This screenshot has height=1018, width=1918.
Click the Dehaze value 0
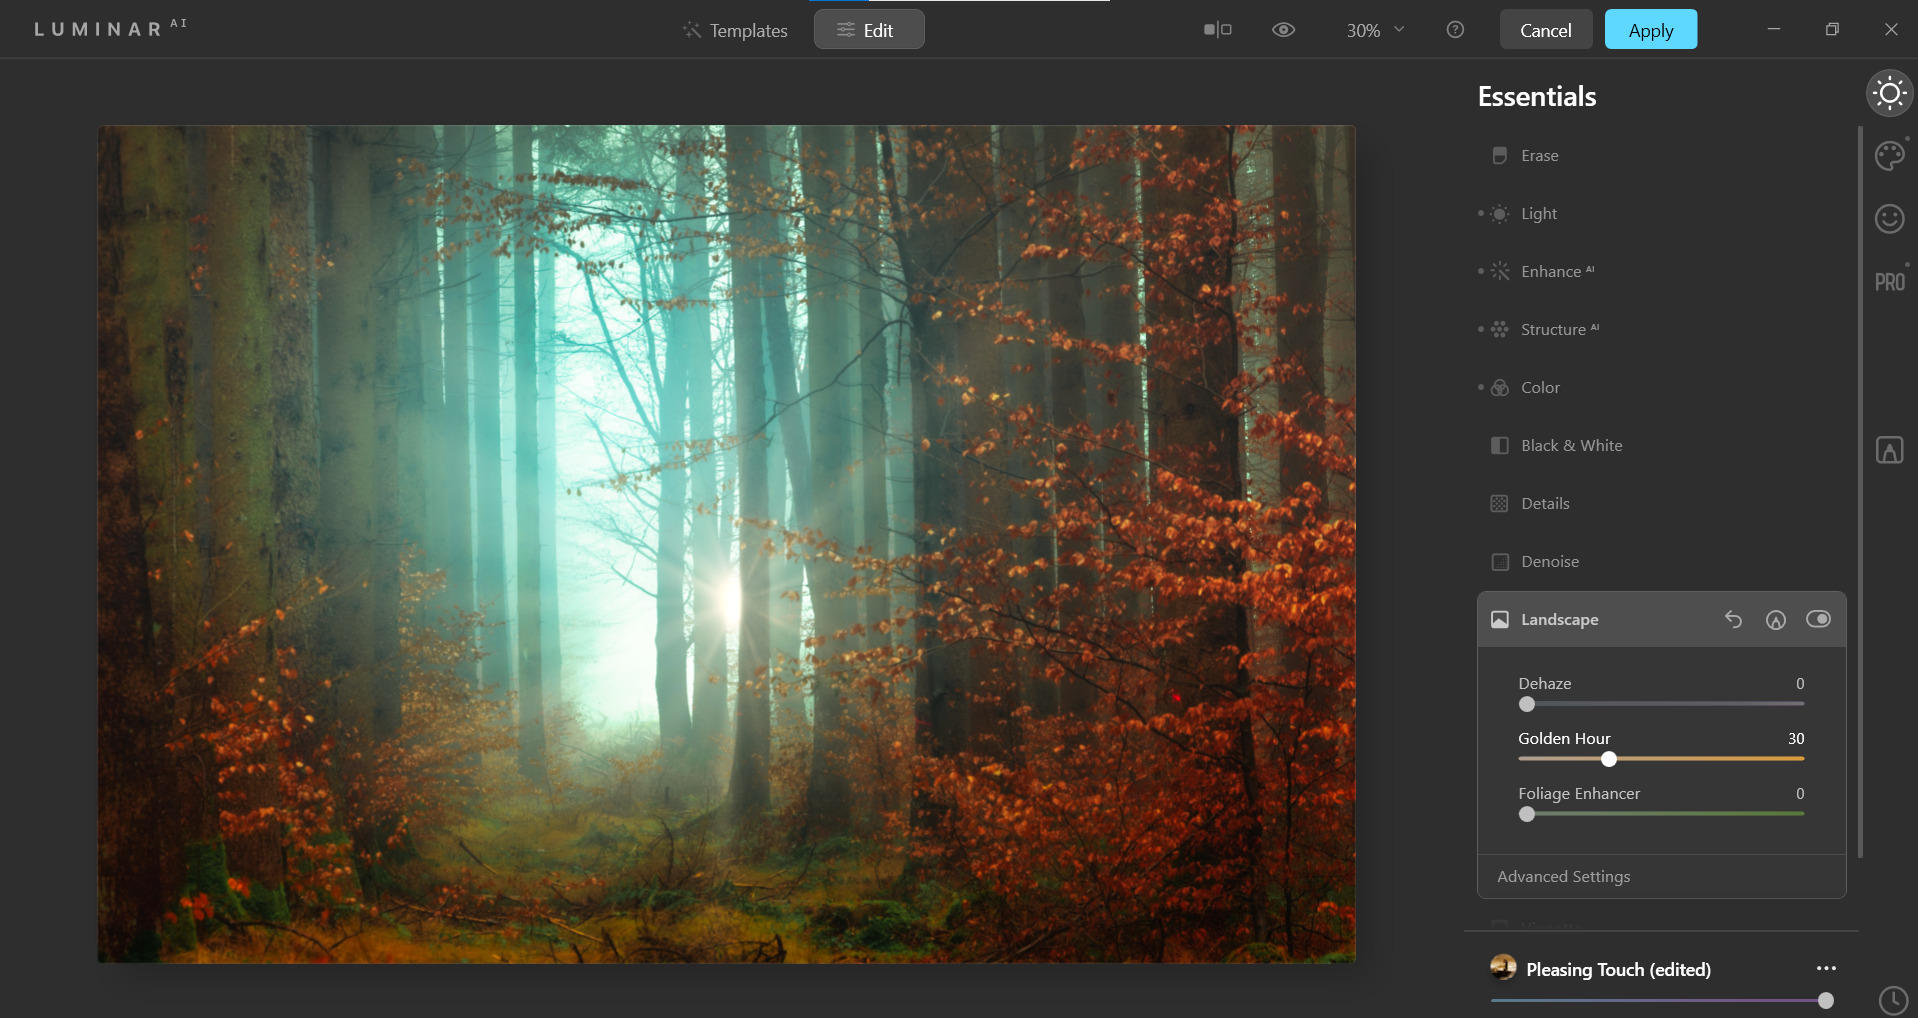pos(1800,684)
